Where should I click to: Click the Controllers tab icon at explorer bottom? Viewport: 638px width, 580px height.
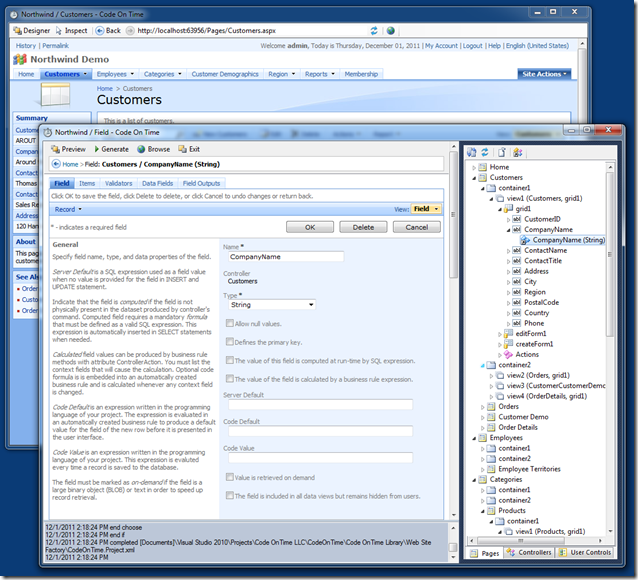[511, 552]
